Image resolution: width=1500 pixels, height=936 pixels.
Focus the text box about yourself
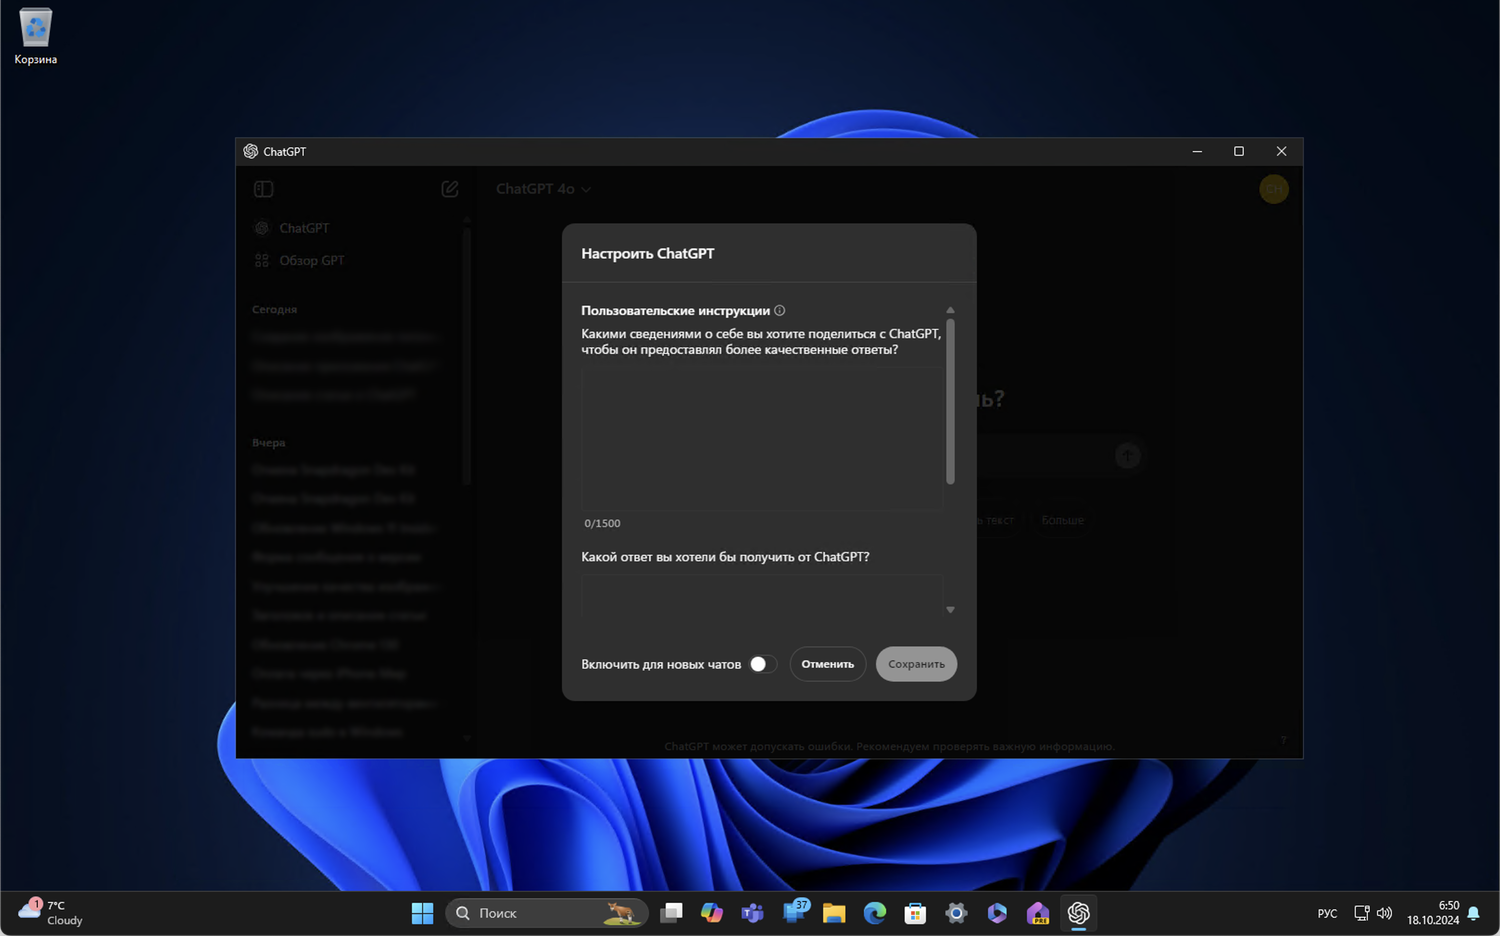[x=762, y=438]
